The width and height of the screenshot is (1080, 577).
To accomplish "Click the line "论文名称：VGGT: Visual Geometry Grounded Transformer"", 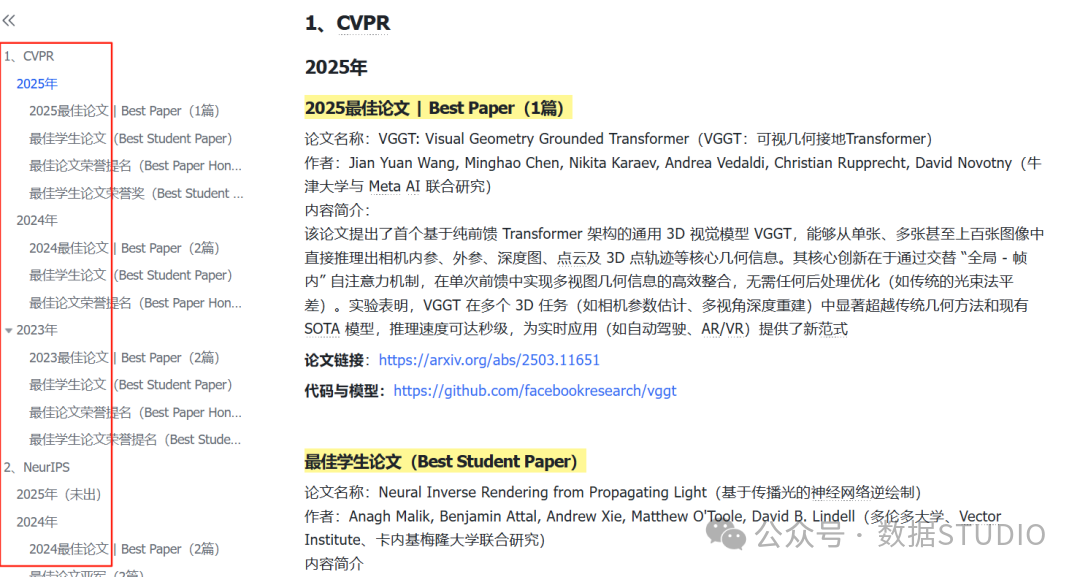I will [619, 139].
